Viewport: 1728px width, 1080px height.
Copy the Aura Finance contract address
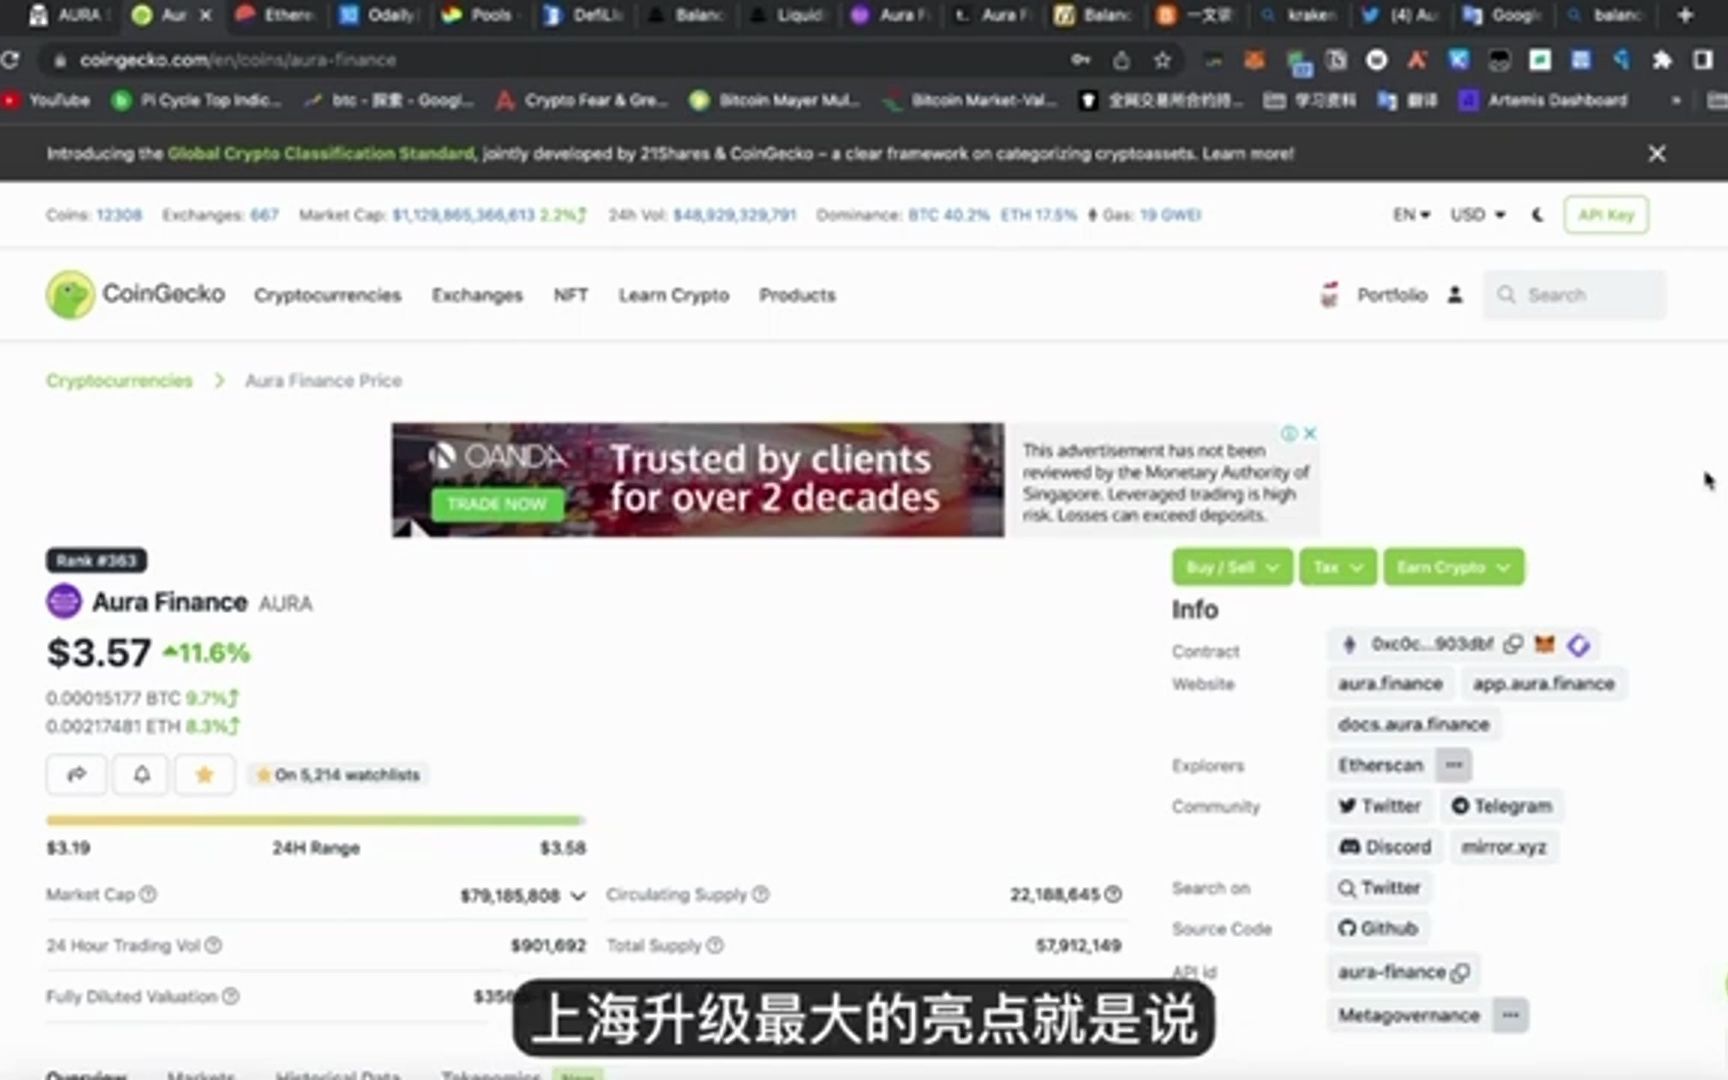(1513, 645)
